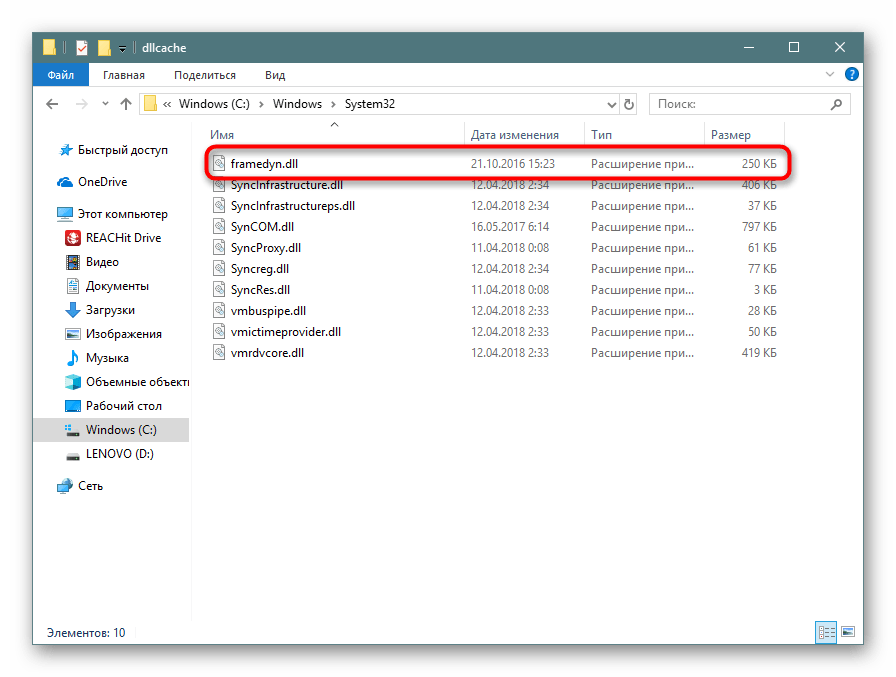Click the Properties icon in the title bar

pyautogui.click(x=82, y=48)
